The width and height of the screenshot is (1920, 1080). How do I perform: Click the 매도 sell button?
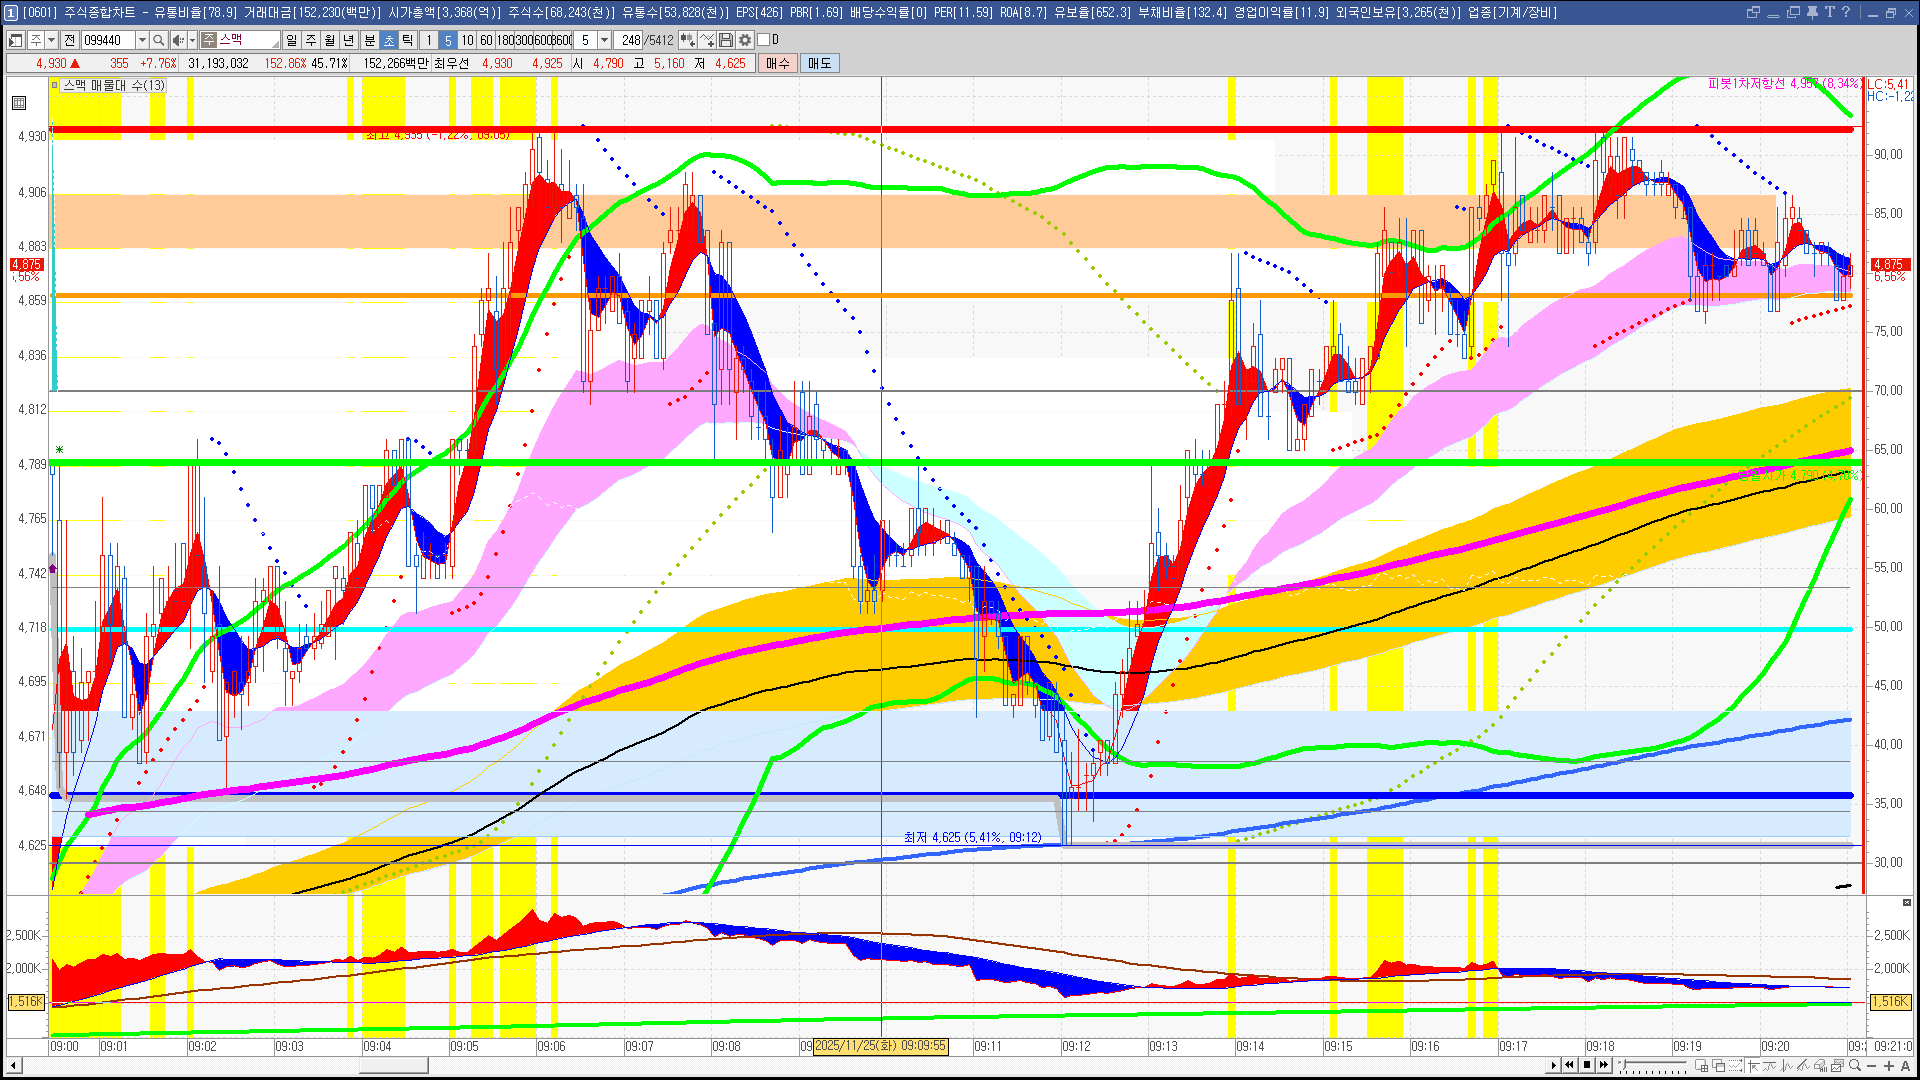[819, 63]
